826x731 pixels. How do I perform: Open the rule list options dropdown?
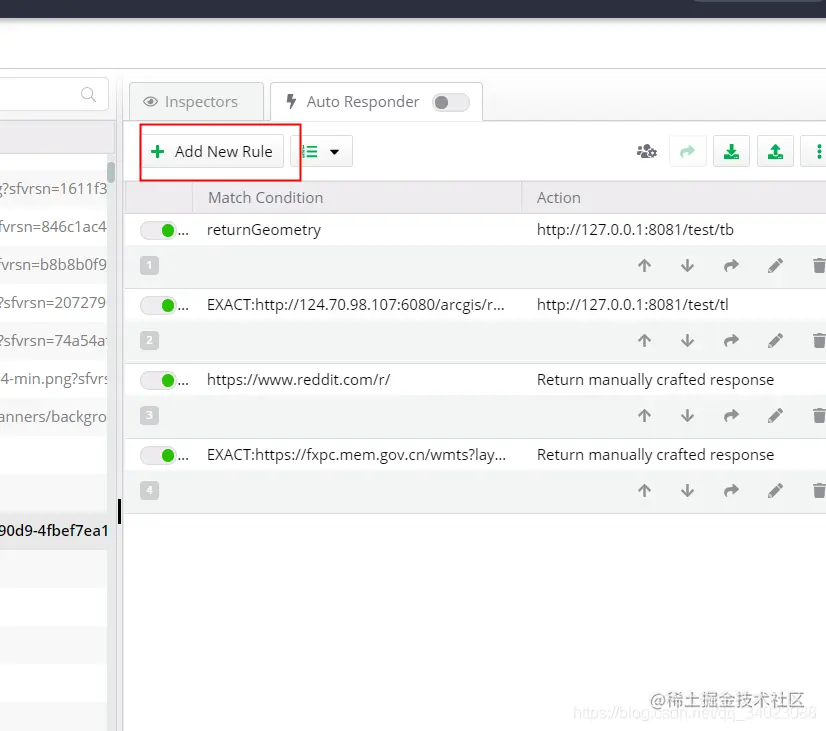[321, 152]
